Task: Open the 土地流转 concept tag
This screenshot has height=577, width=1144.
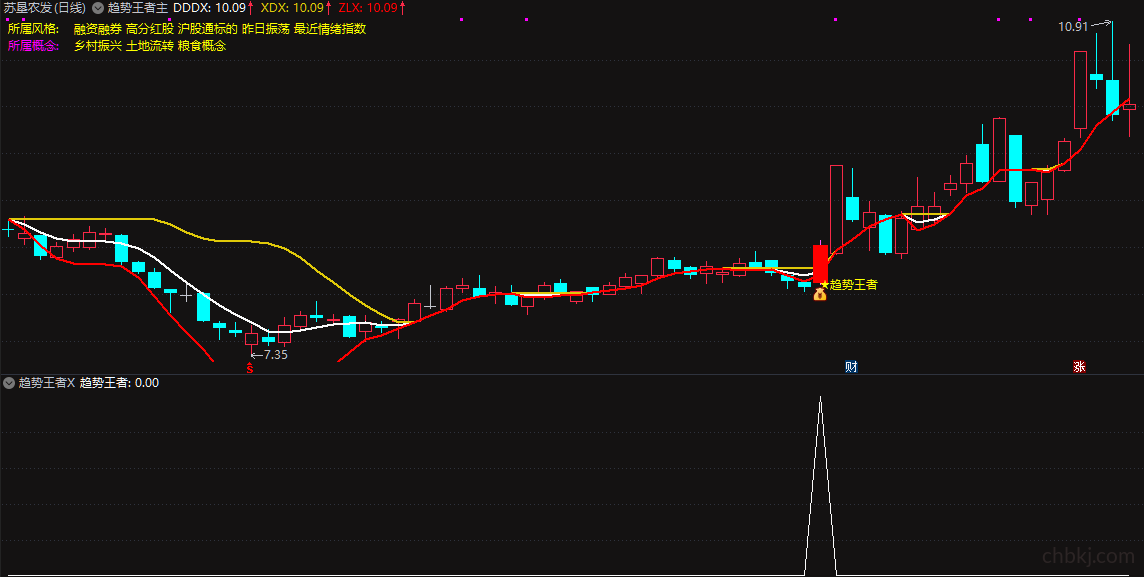Action: coord(150,46)
